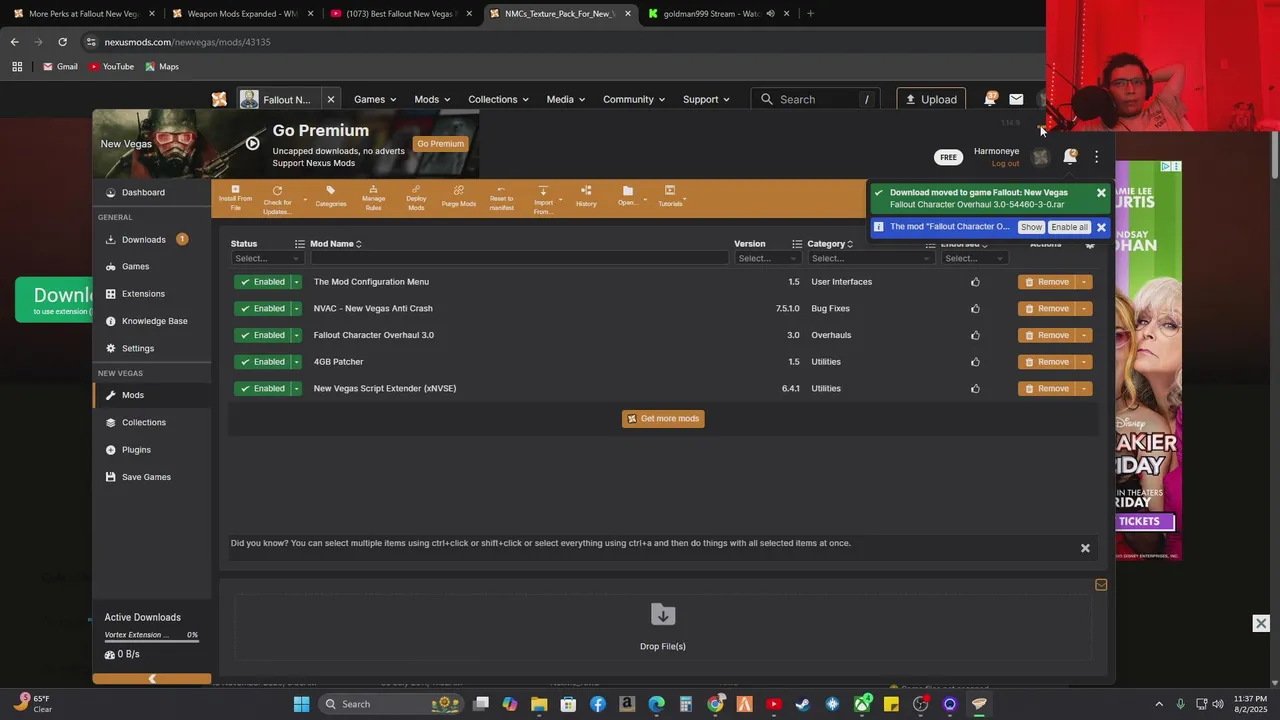Toggle Enabled status for New Vegas Script Extender
The width and height of the screenshot is (1280, 720).
click(262, 388)
